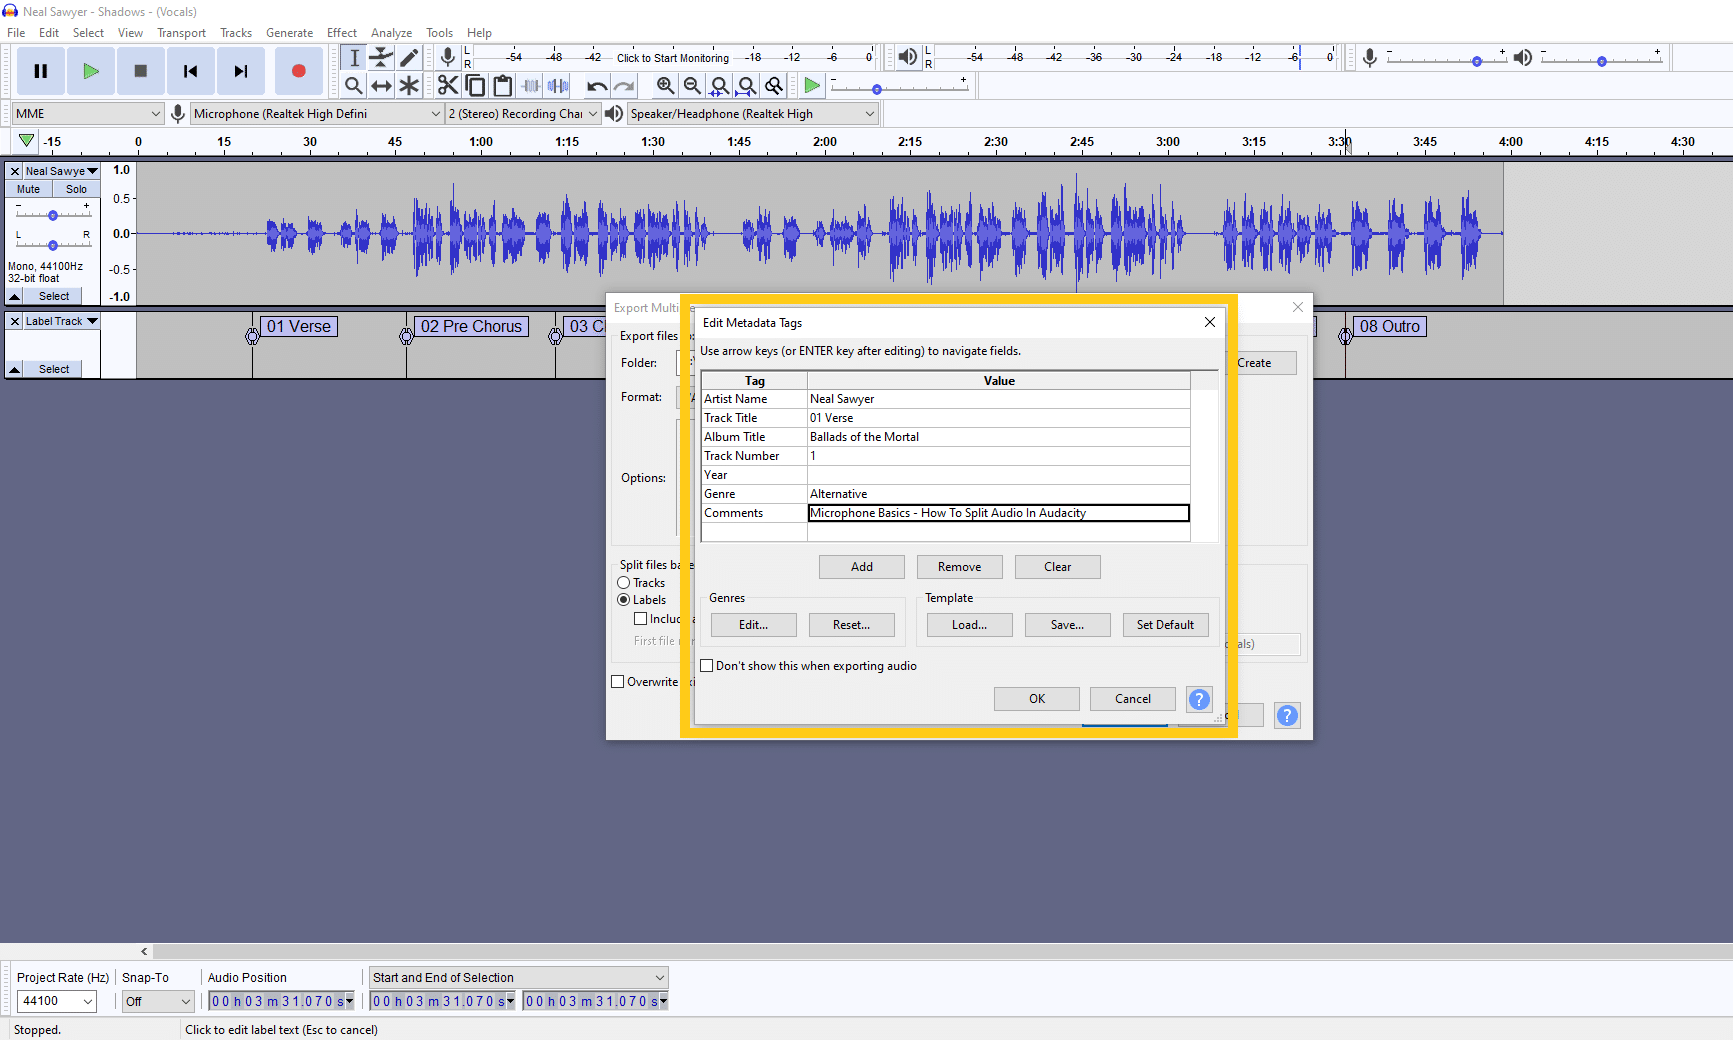Viewport: 1733px width, 1040px height.
Task: Enable the Labels split option
Action: 623,599
